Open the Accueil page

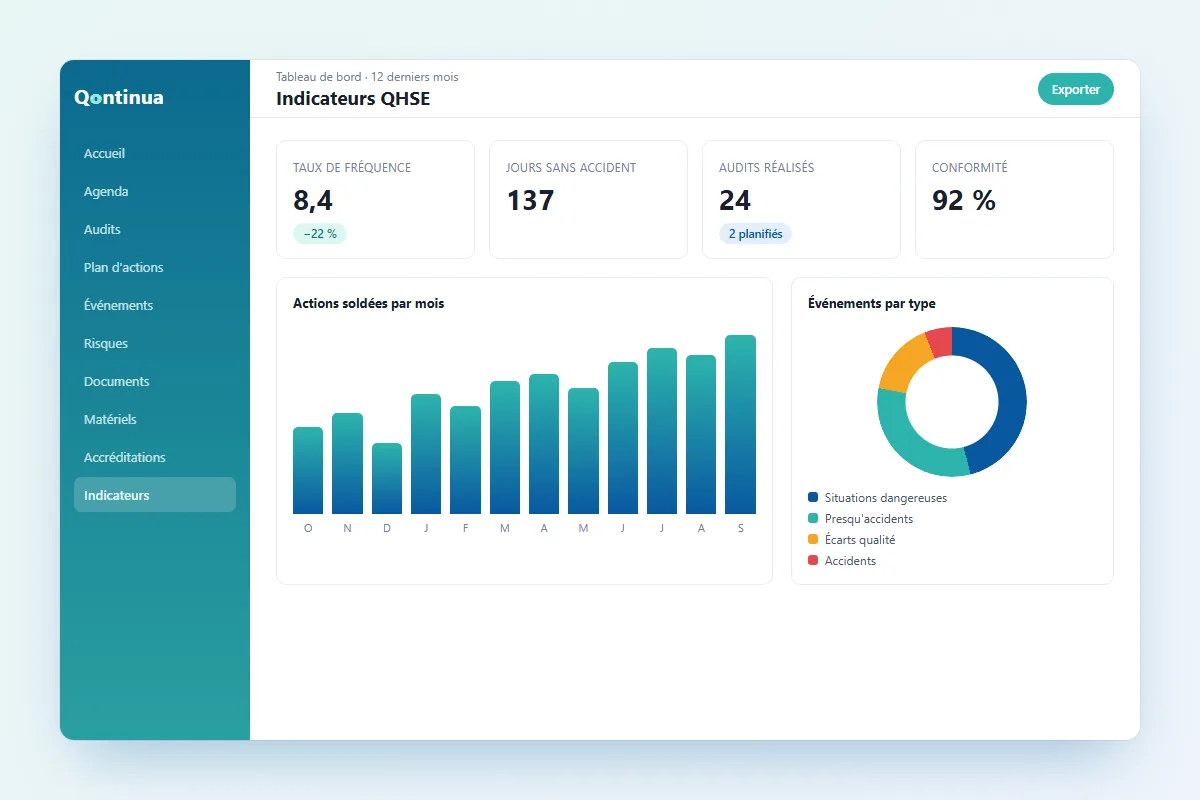pos(155,153)
